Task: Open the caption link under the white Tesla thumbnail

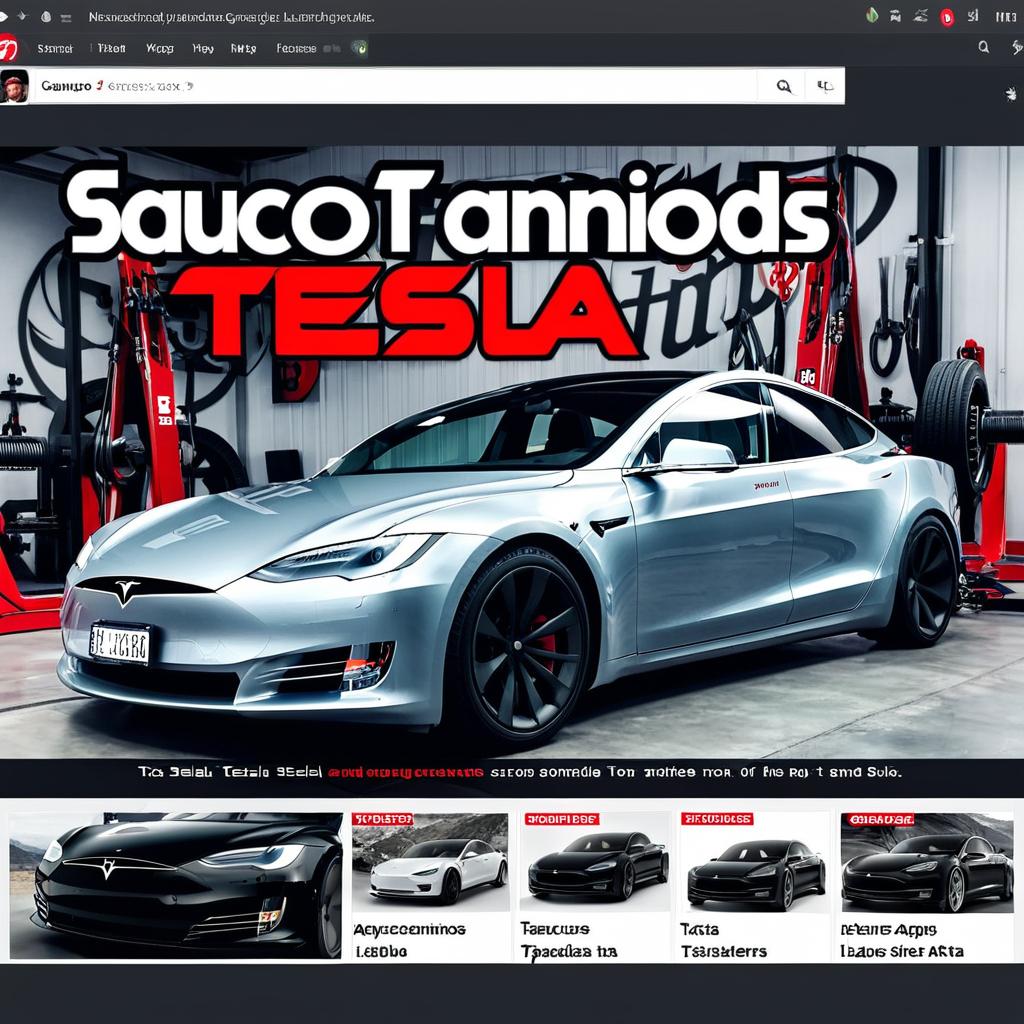Action: pos(409,940)
